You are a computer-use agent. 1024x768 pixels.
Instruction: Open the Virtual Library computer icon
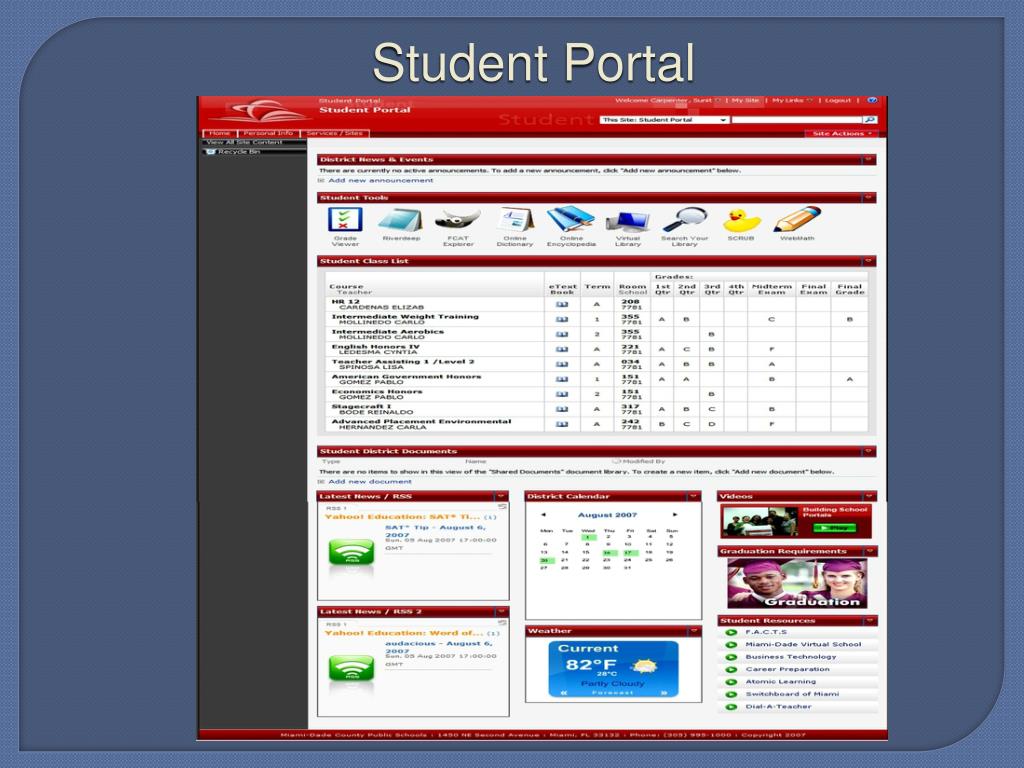coord(628,222)
